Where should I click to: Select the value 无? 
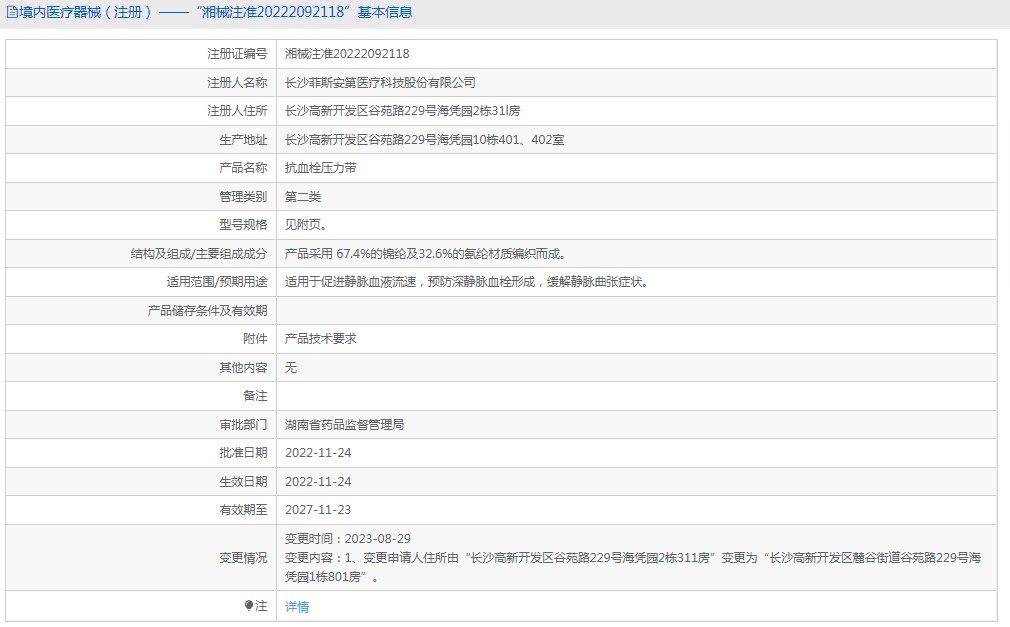pyautogui.click(x=291, y=367)
